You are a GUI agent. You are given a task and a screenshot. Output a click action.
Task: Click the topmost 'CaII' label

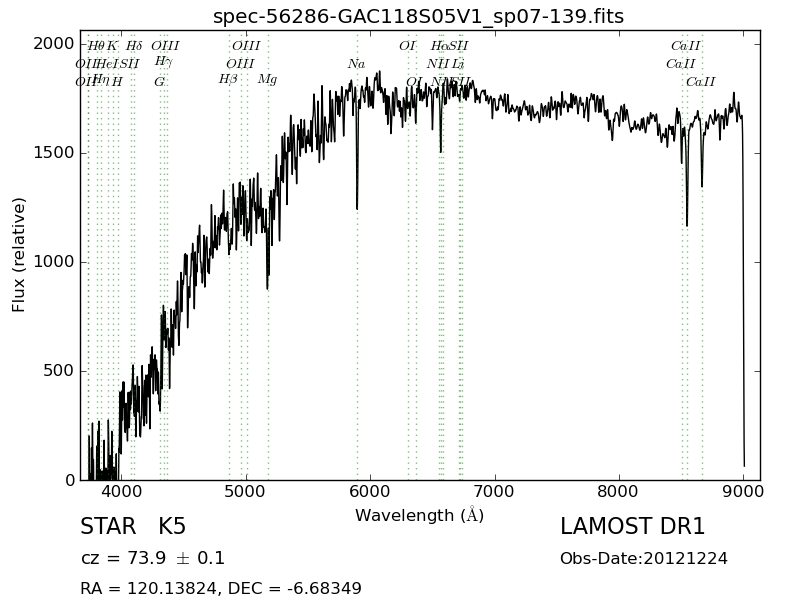tap(686, 45)
